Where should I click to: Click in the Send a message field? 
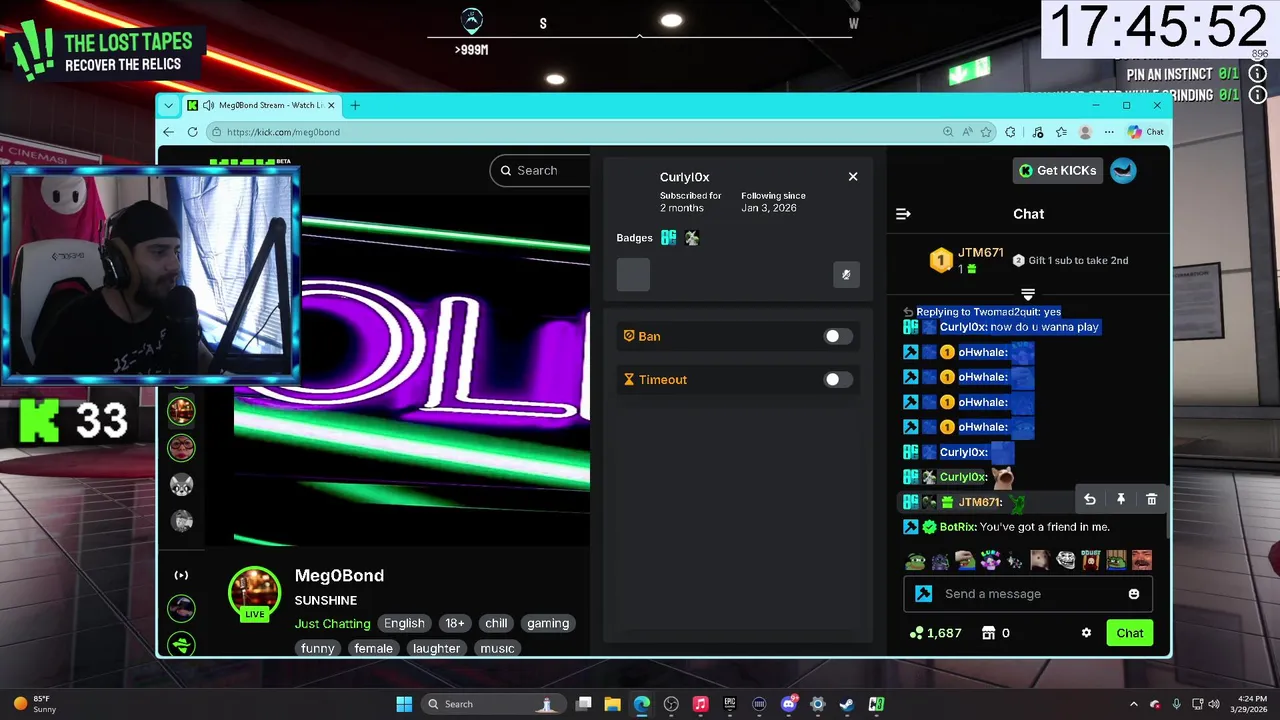pos(1029,594)
